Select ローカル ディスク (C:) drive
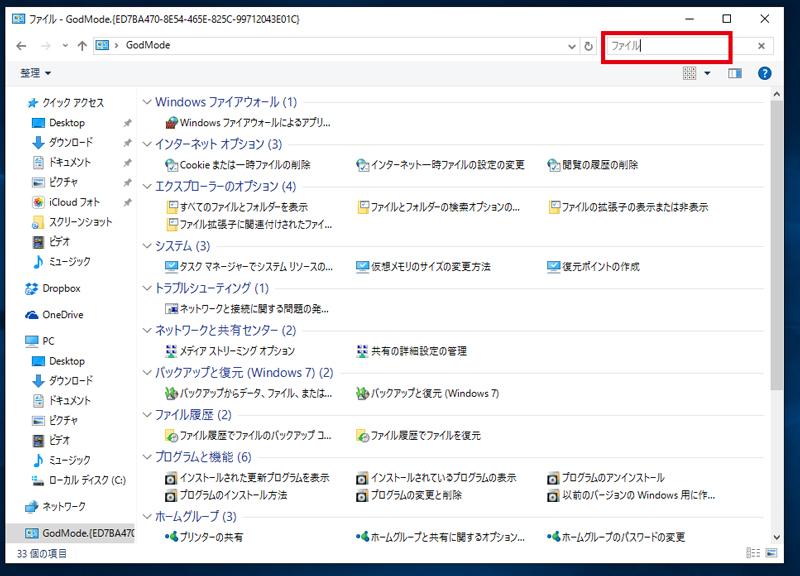The width and height of the screenshot is (800, 576). tap(79, 481)
